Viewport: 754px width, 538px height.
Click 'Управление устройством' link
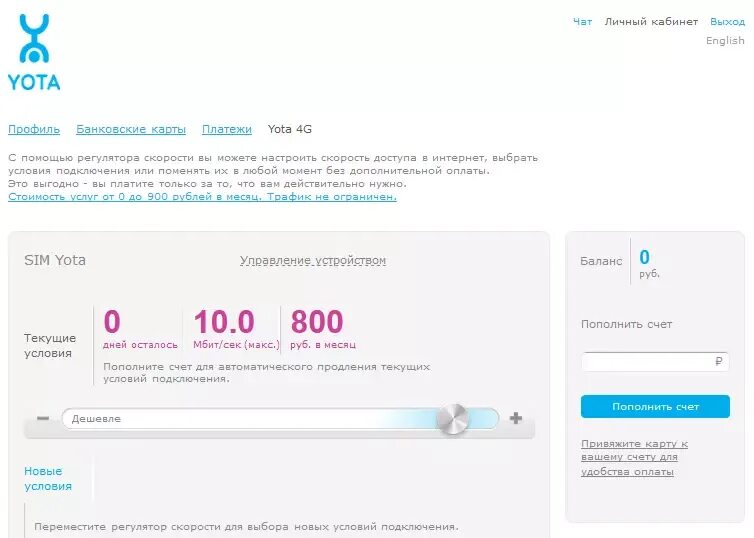pos(313,260)
